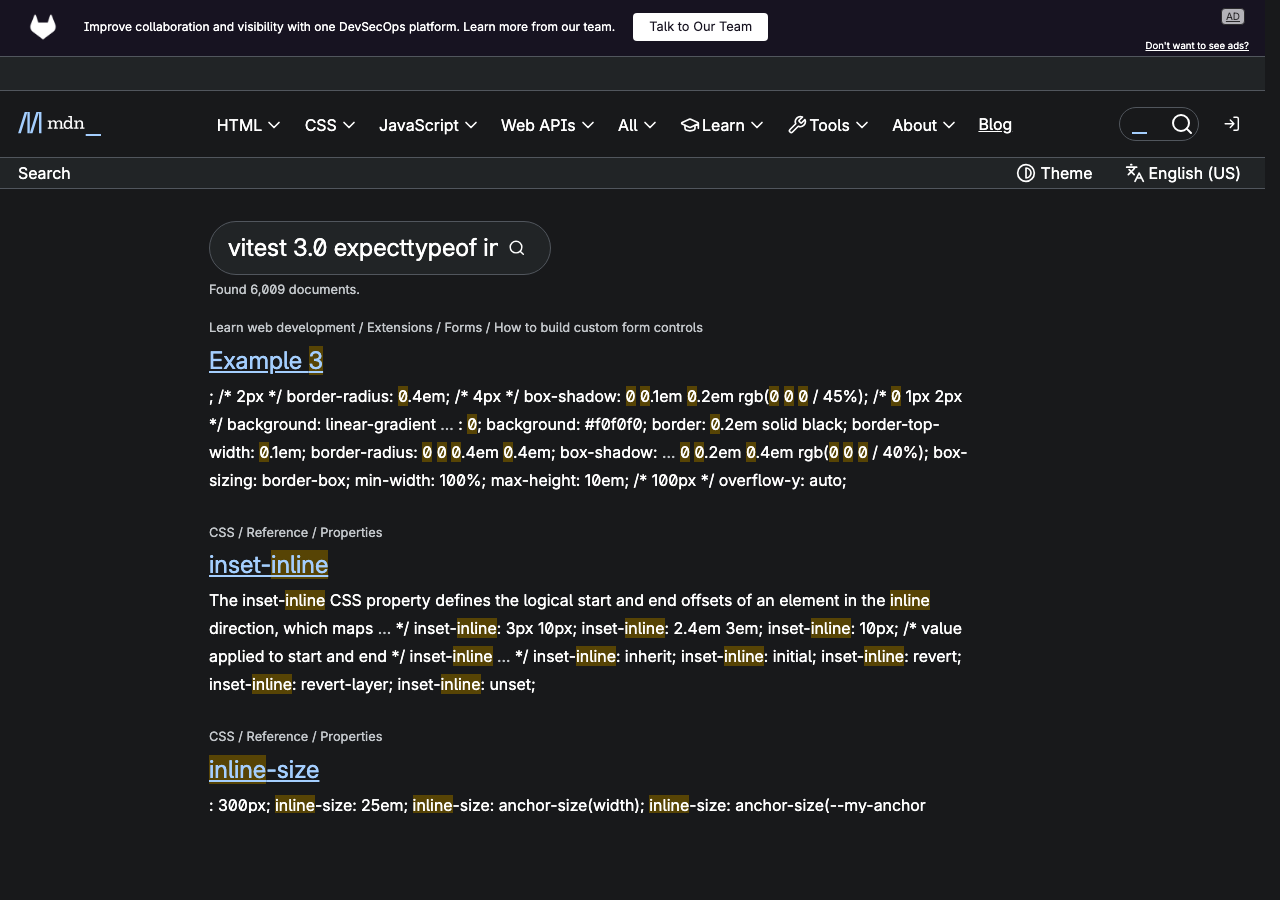Click the graduation cap icon next to Learn

(x=689, y=124)
